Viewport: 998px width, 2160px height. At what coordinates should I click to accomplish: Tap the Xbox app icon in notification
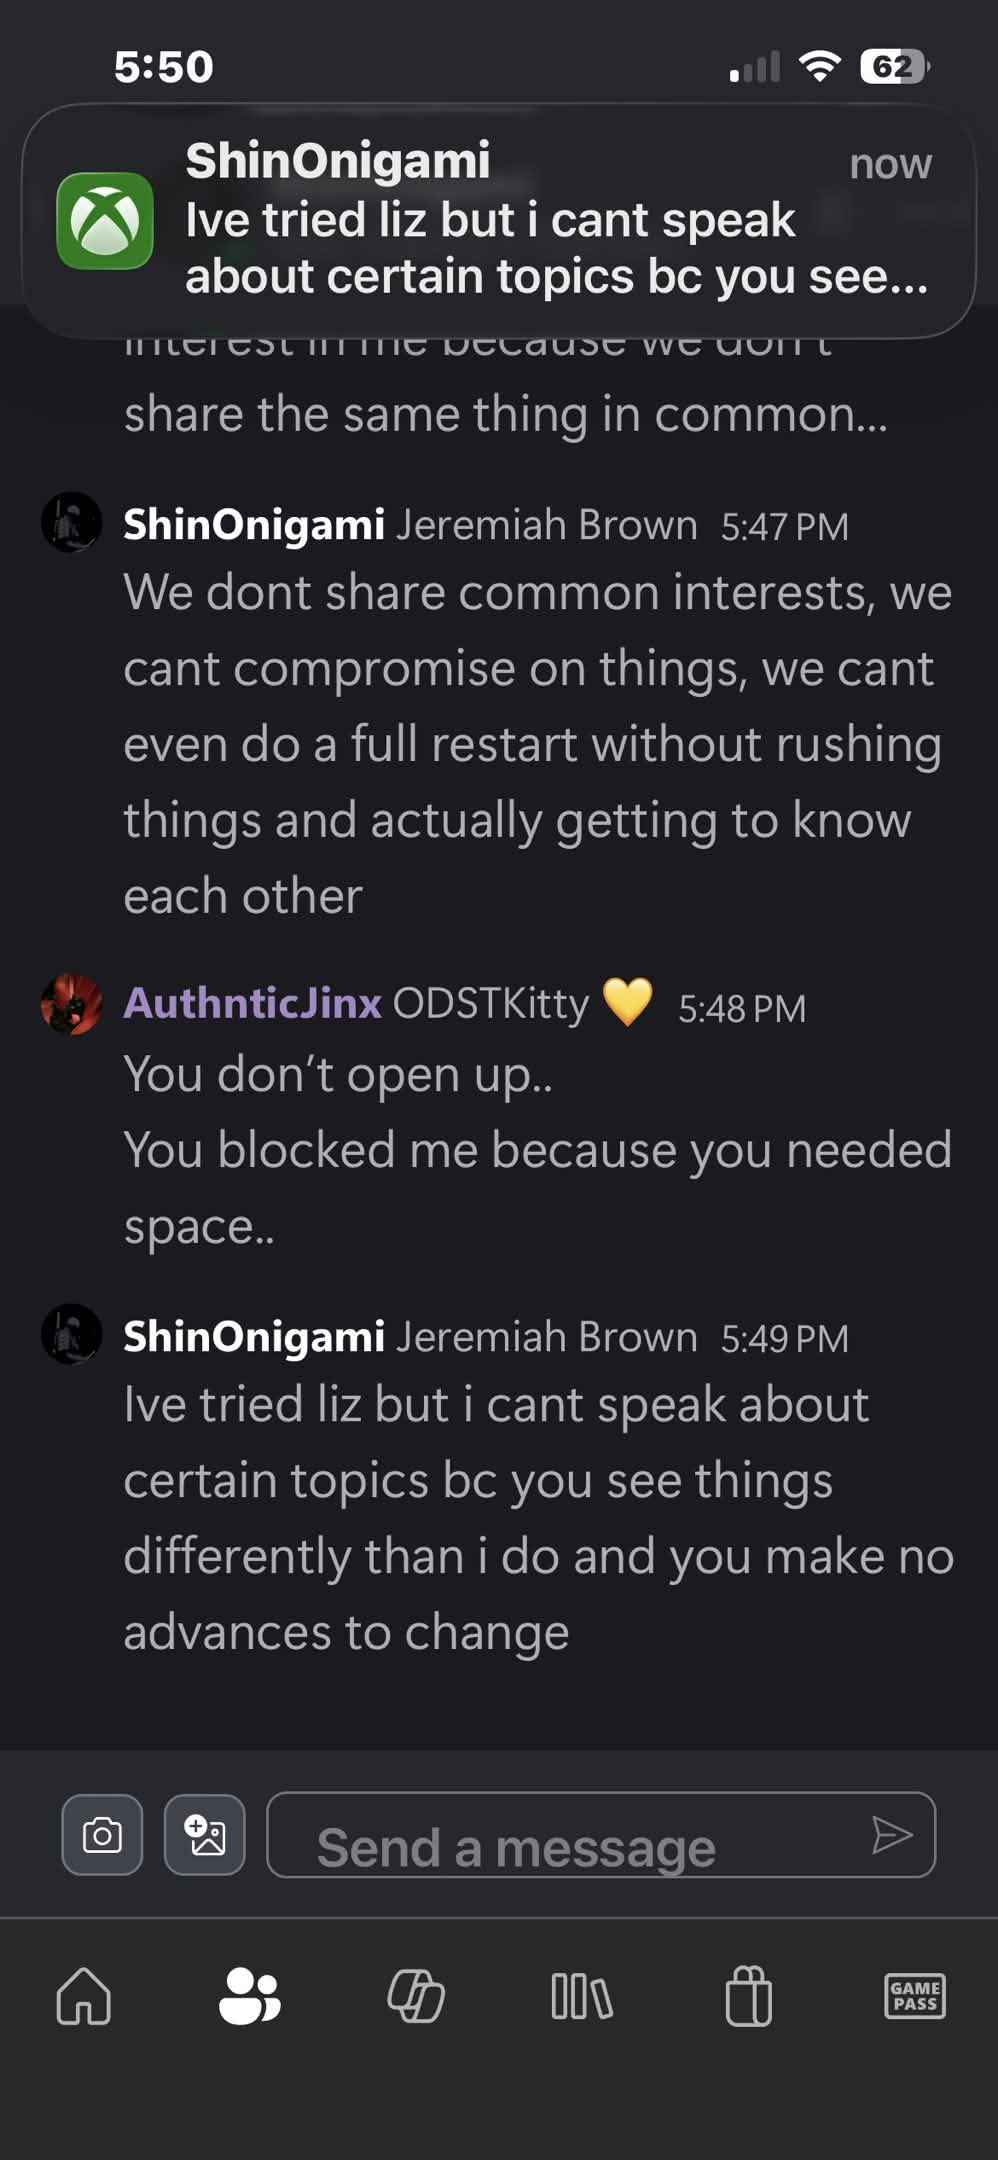105,221
